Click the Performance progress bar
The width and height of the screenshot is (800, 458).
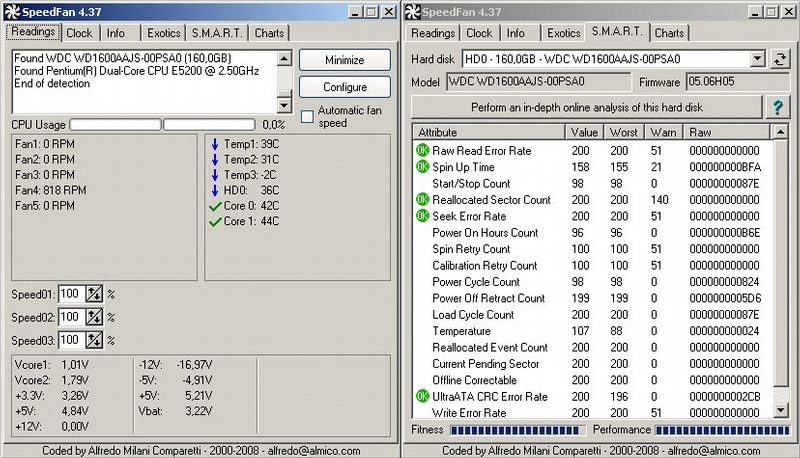tap(722, 430)
